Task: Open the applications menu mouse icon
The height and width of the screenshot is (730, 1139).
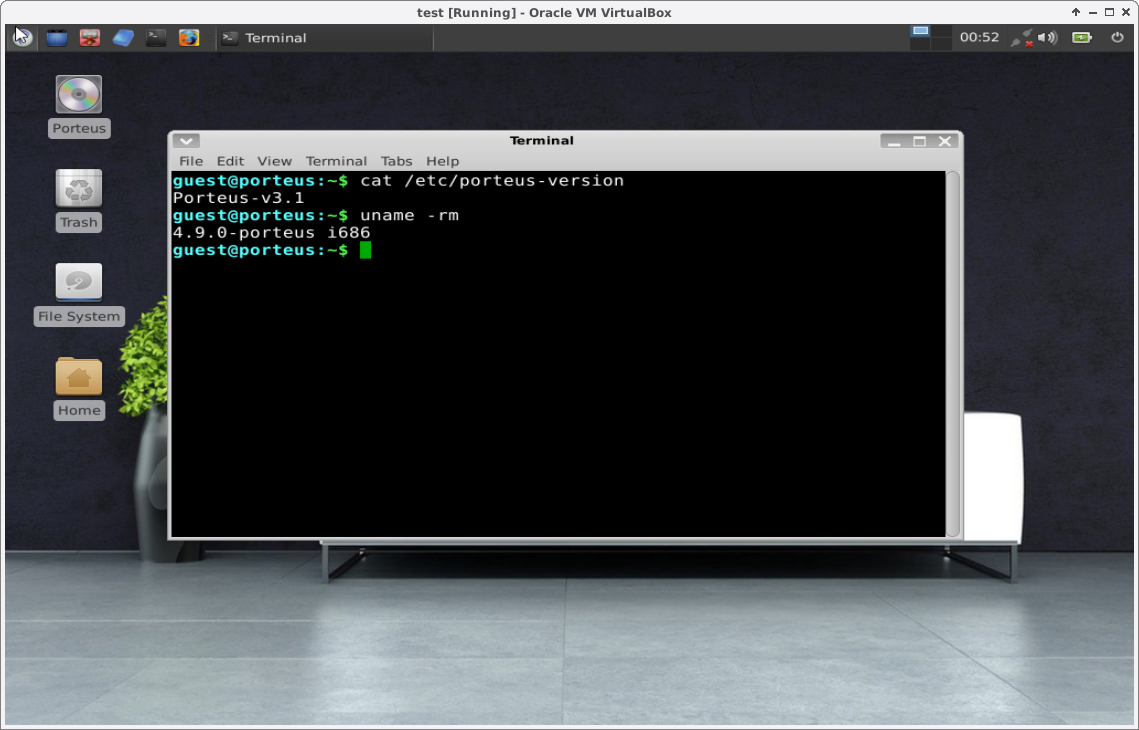Action: click(x=22, y=37)
